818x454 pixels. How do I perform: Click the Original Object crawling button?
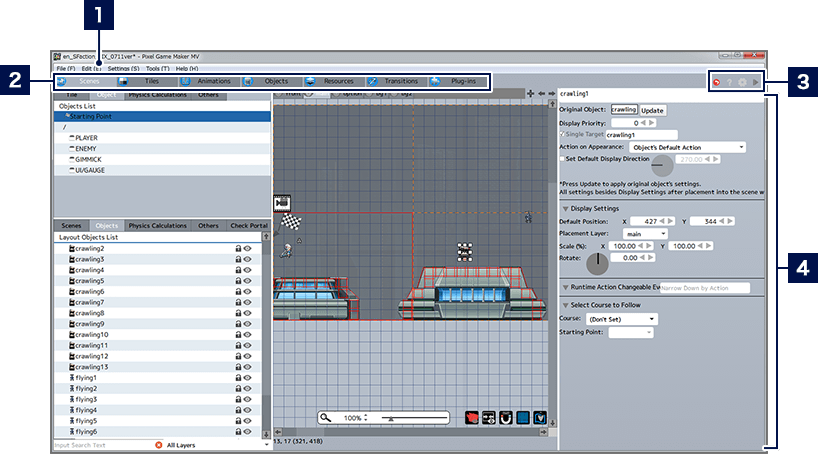[624, 110]
